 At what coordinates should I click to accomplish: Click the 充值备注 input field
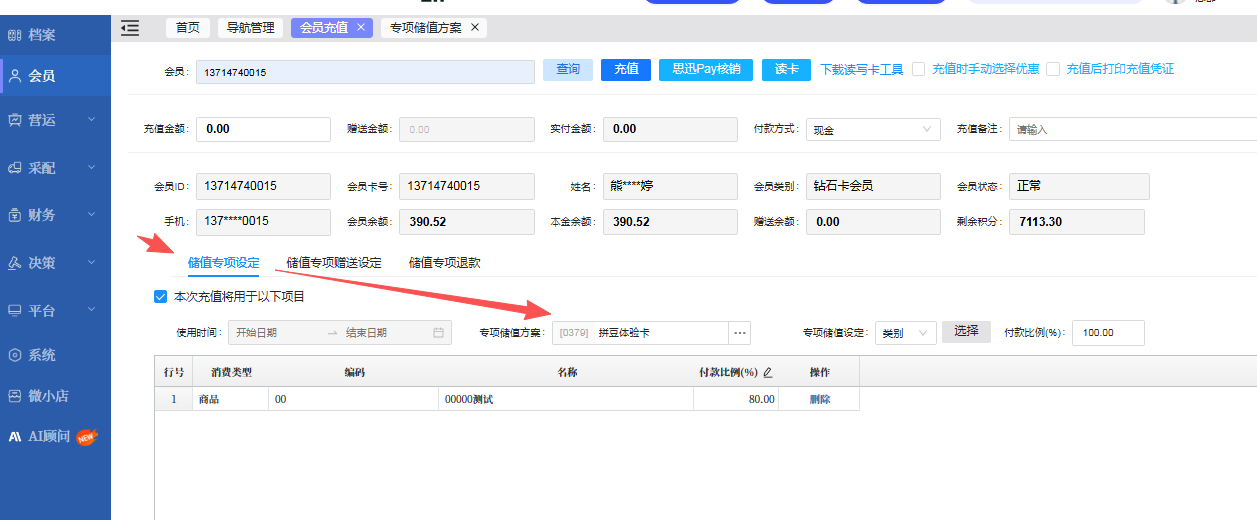(x=1132, y=129)
